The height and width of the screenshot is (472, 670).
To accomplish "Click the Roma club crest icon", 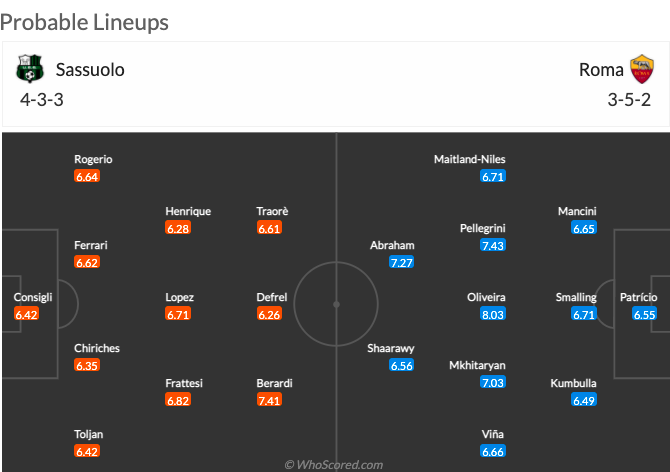I will pyautogui.click(x=642, y=69).
